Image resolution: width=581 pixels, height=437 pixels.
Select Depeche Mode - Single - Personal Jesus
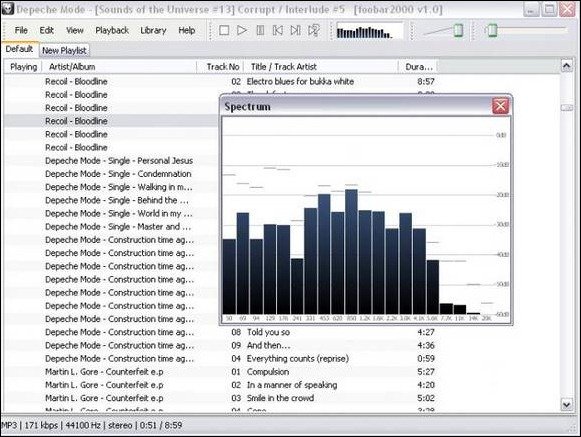[119, 160]
